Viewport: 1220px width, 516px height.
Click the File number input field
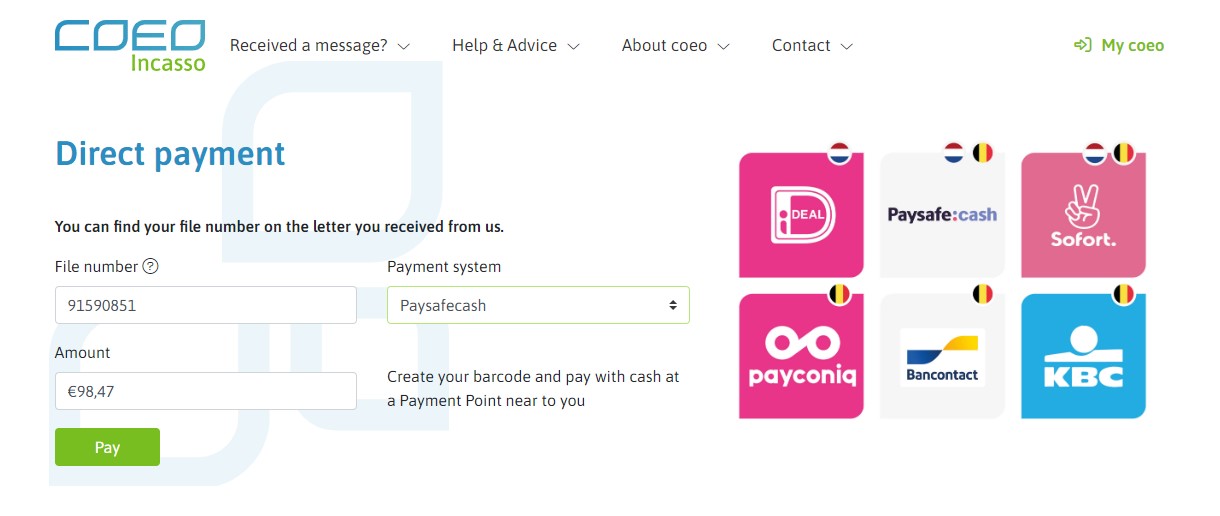206,305
